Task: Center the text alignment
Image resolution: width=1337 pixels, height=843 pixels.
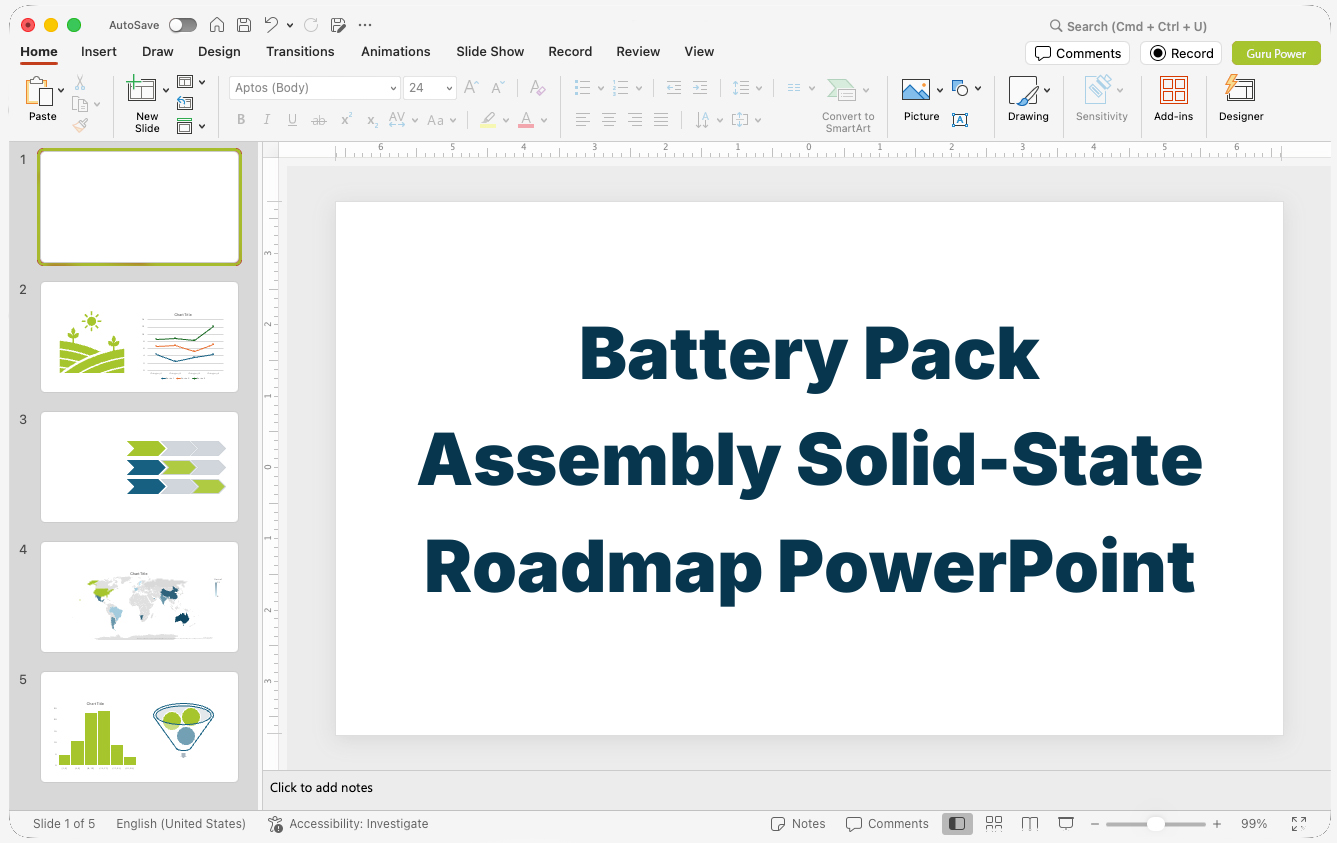Action: point(609,120)
